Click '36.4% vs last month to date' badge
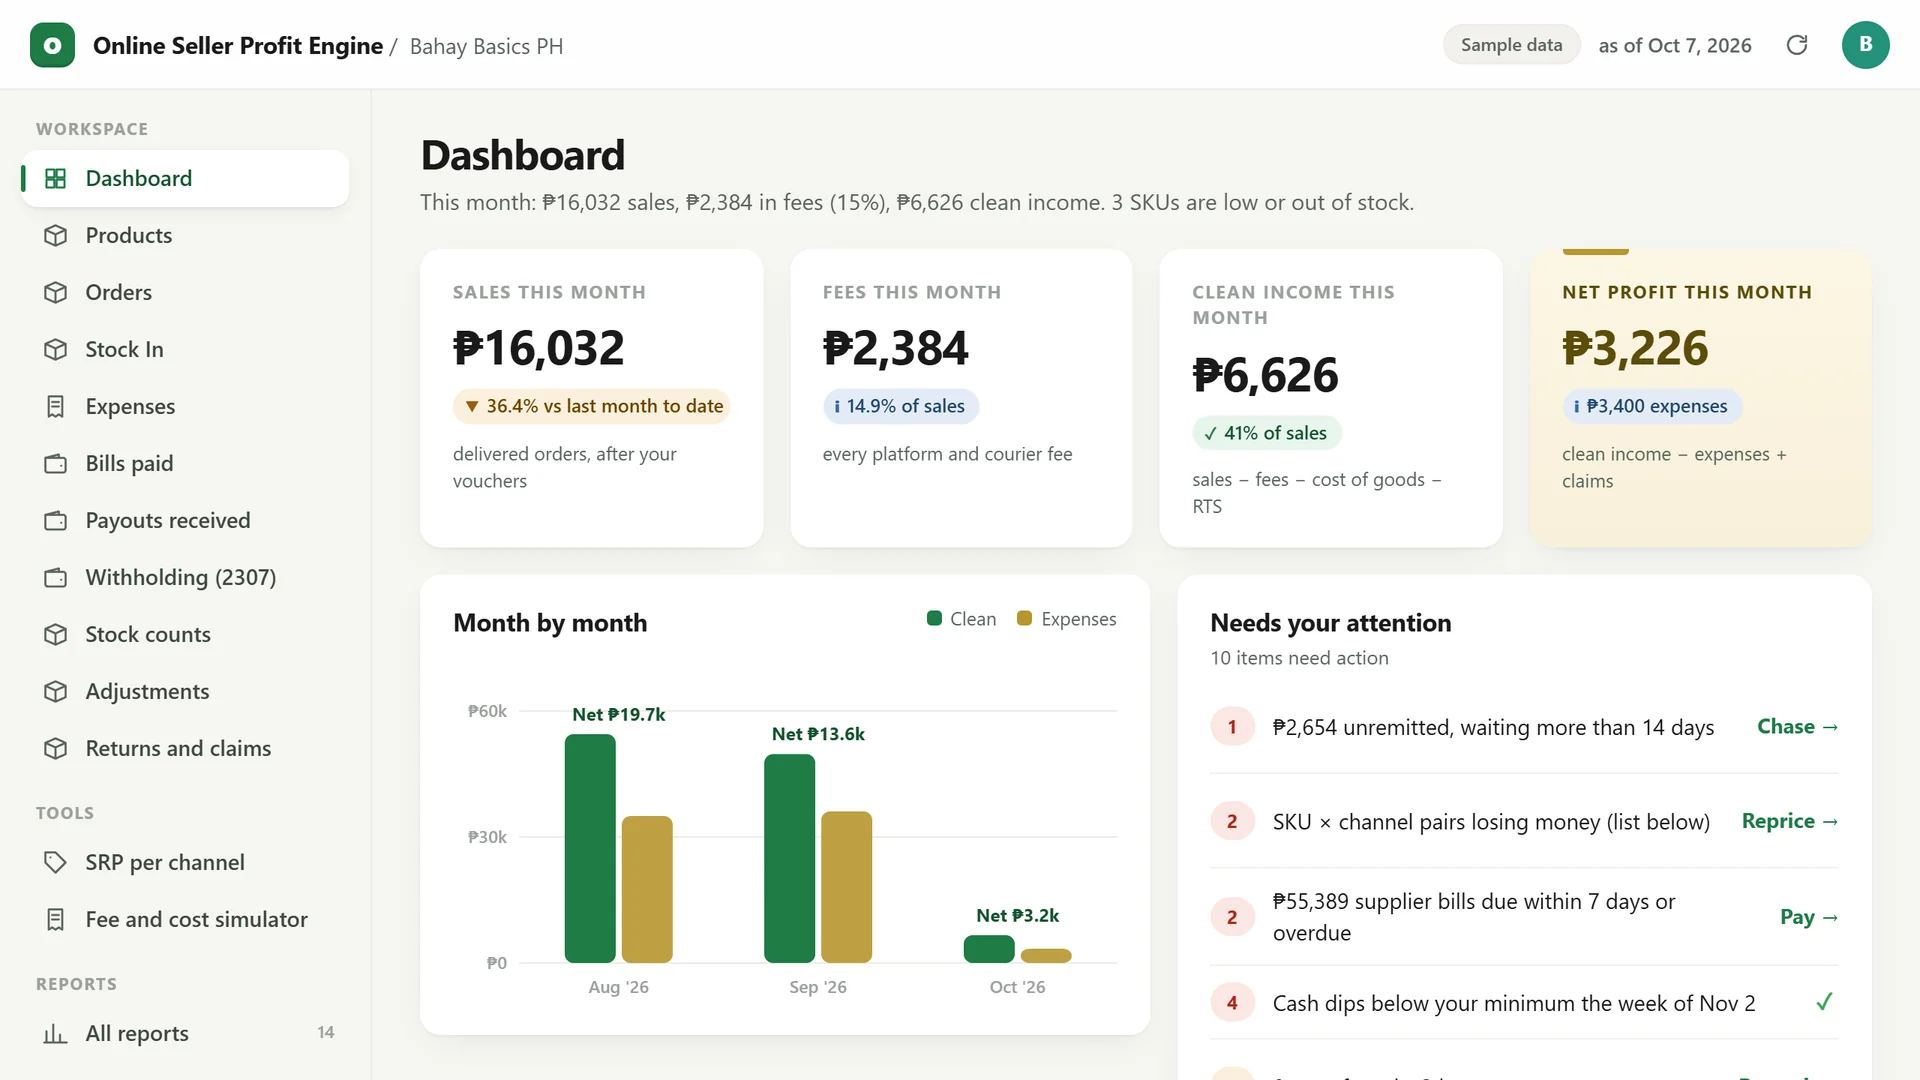 [592, 406]
